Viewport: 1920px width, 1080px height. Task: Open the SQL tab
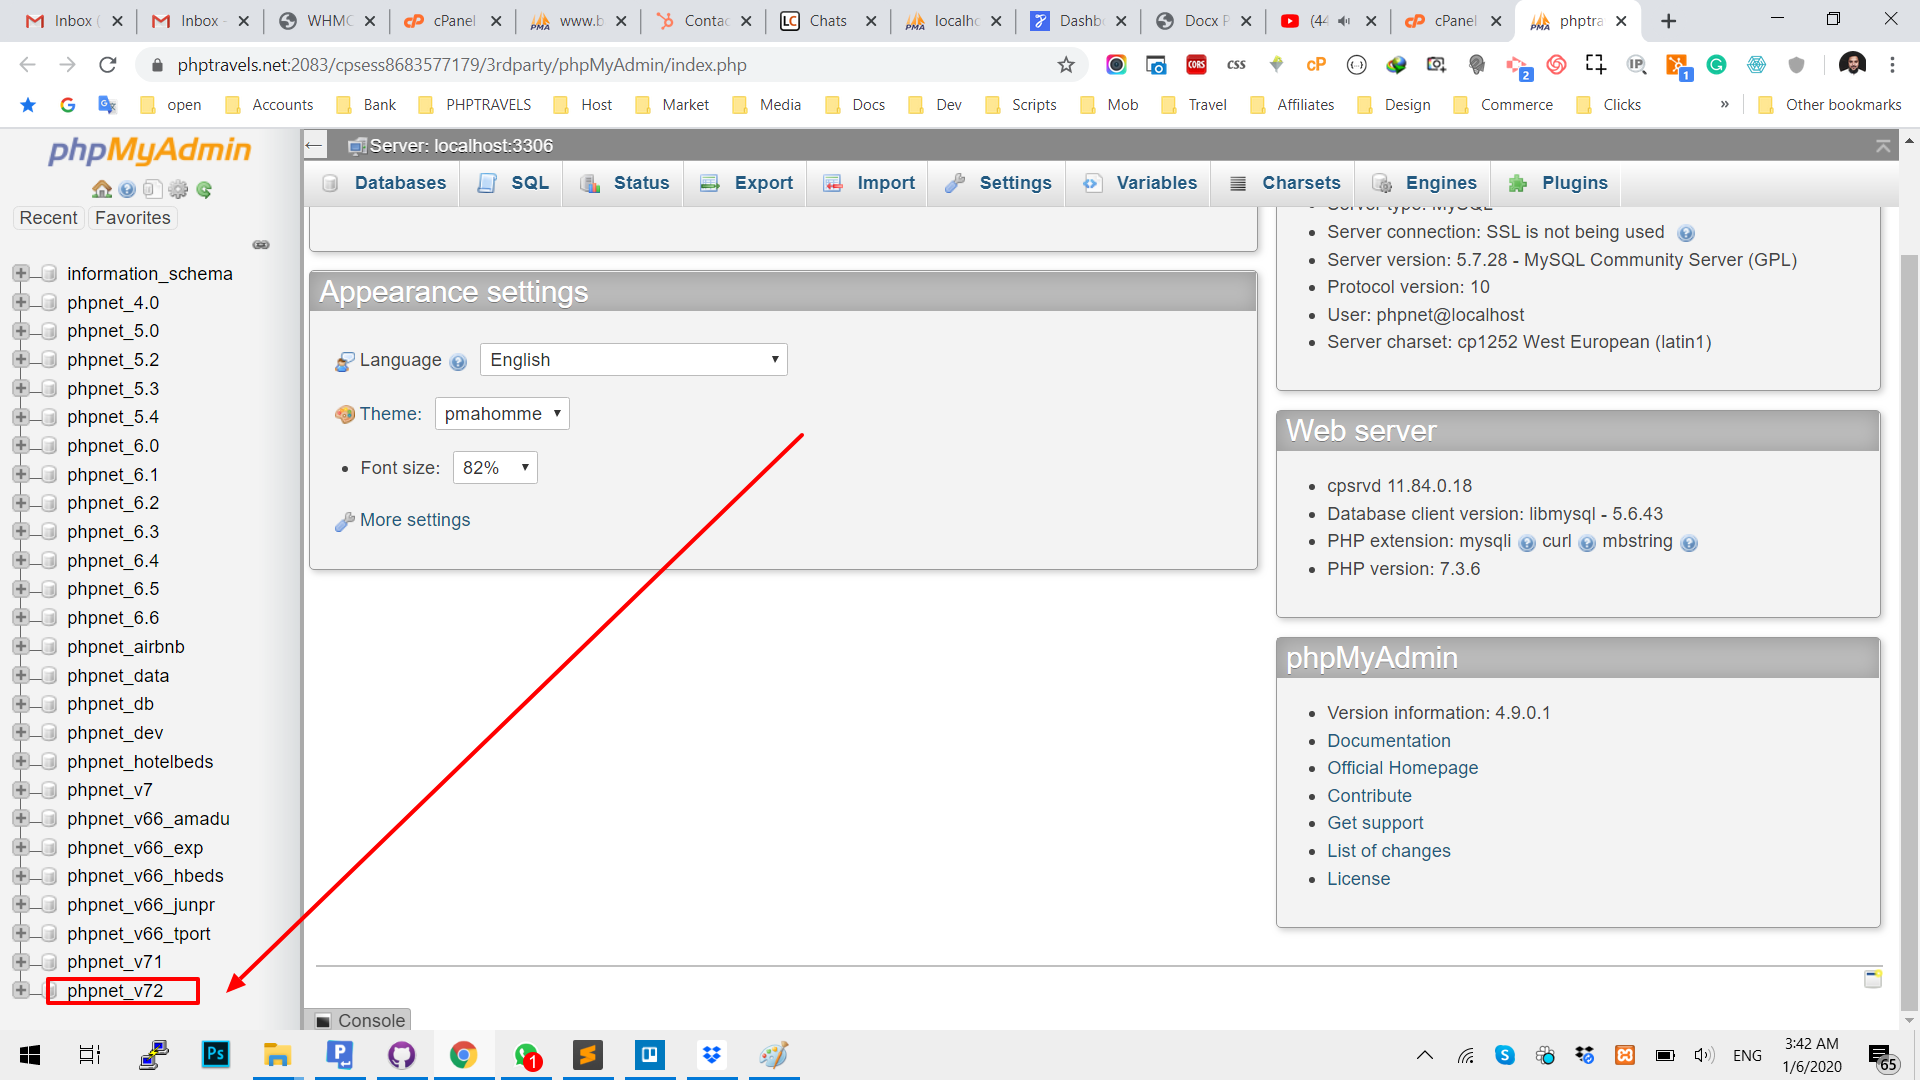513,183
